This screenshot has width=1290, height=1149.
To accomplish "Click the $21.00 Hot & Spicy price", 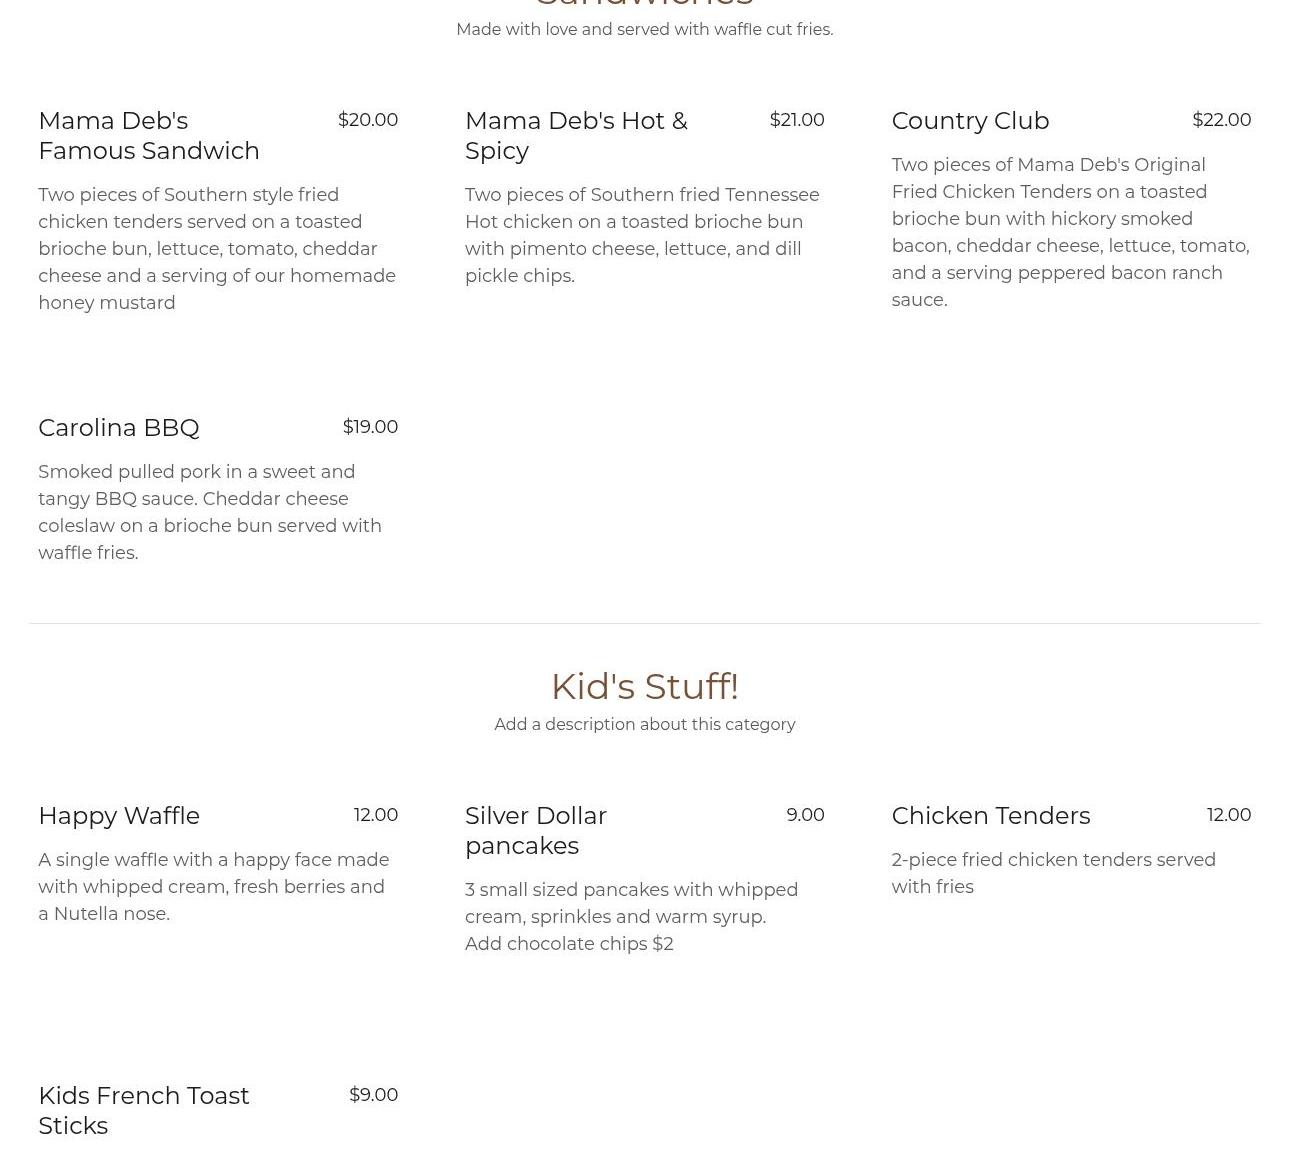I will pyautogui.click(x=796, y=120).
